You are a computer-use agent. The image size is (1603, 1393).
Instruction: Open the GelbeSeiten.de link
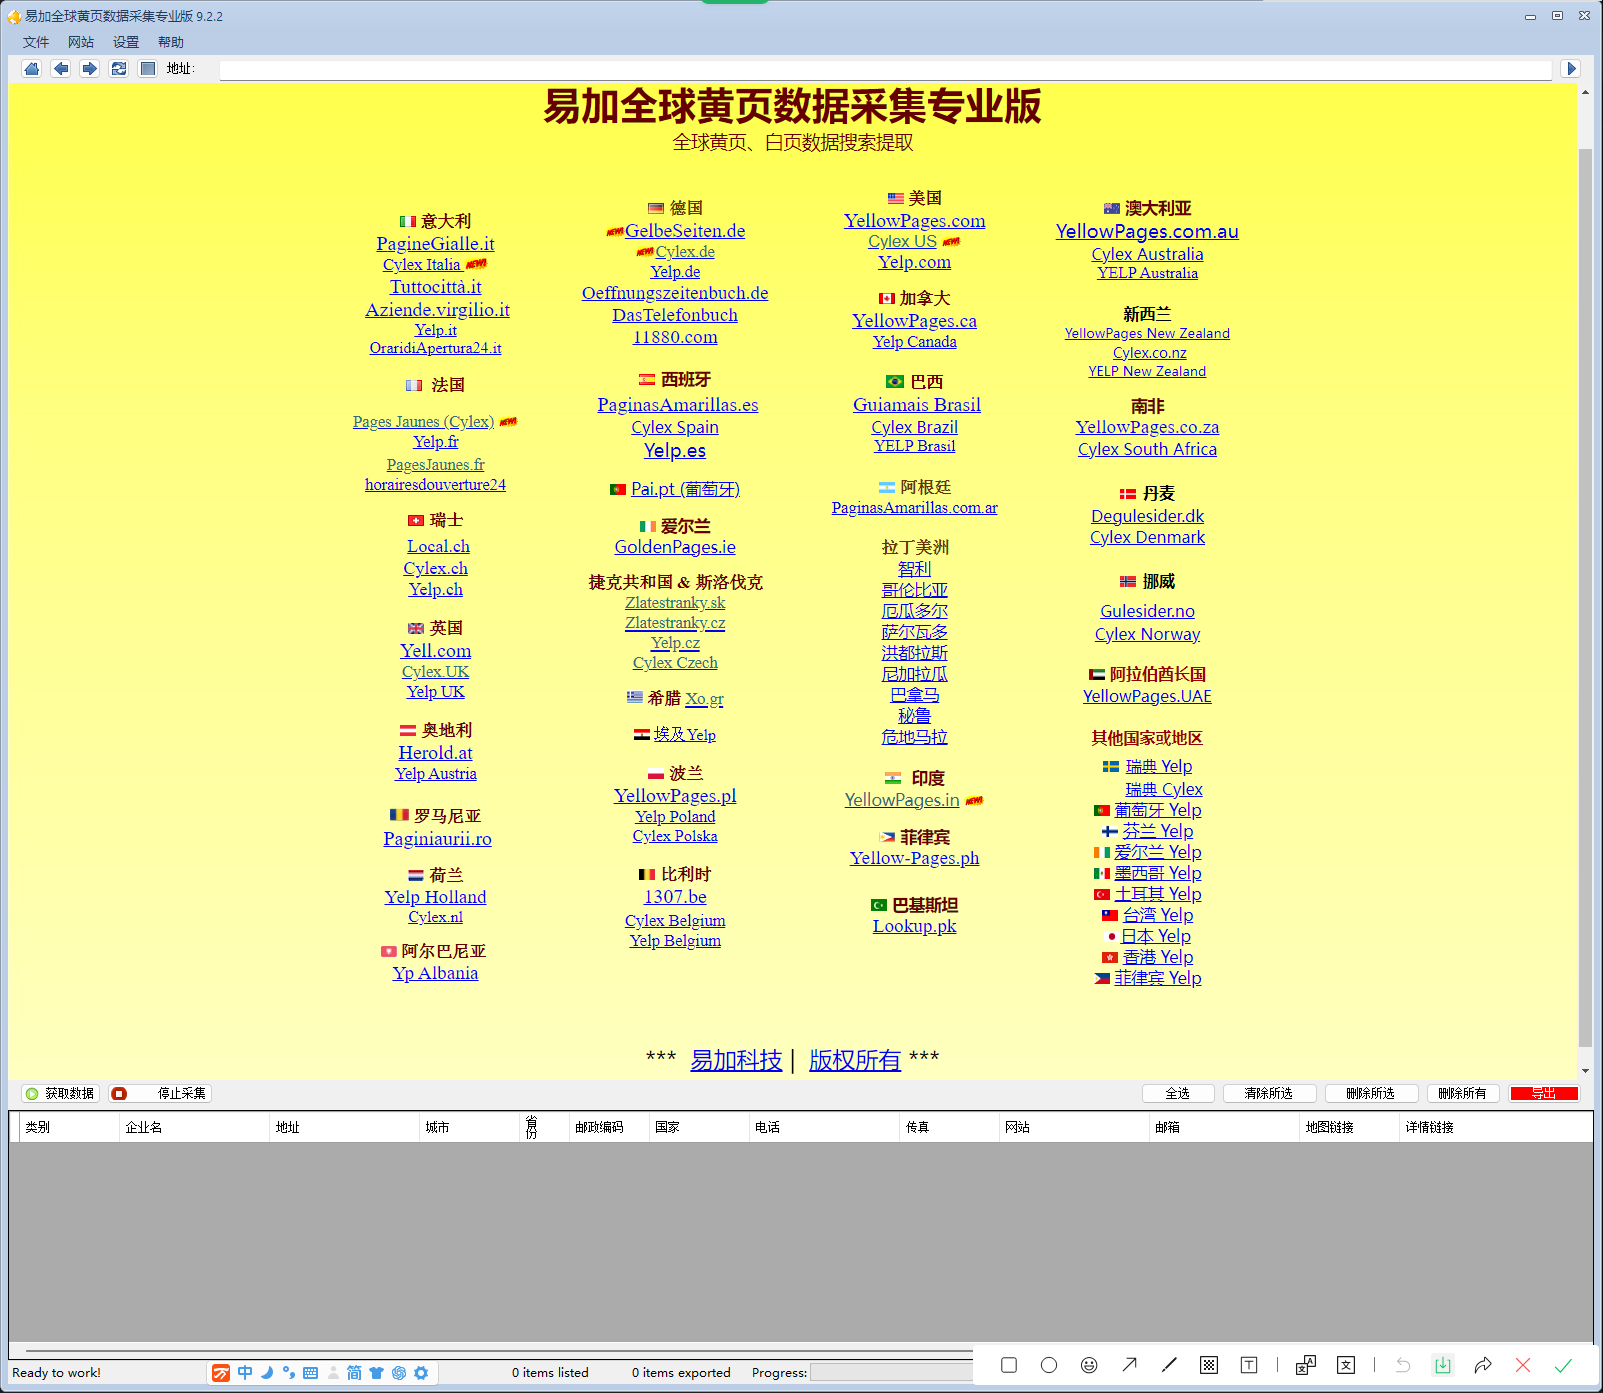coord(685,230)
